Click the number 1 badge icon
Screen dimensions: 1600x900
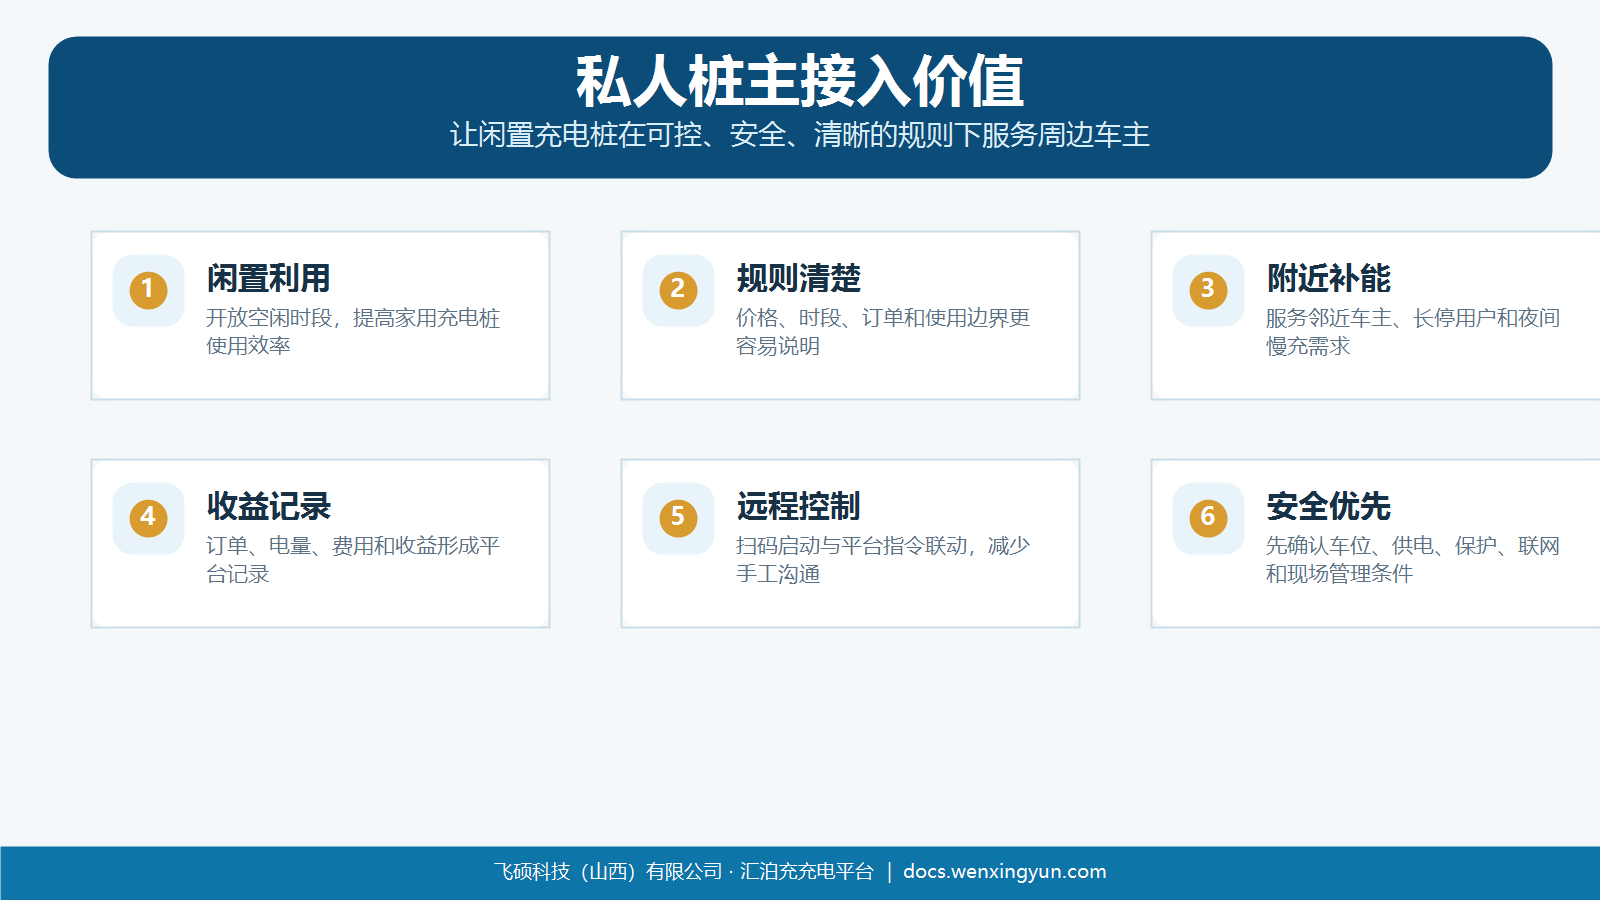tap(148, 290)
